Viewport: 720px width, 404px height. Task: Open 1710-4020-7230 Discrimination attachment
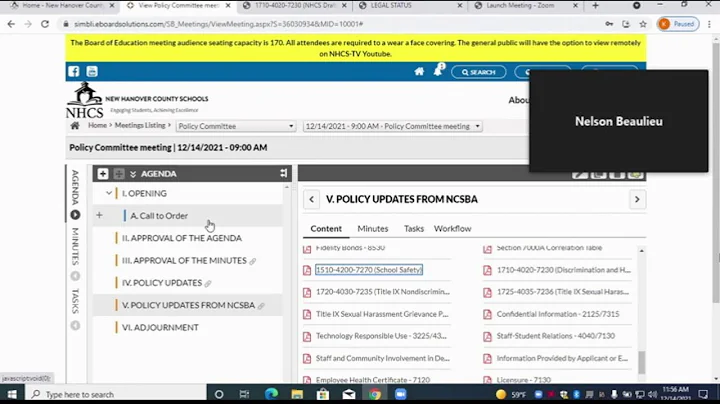coord(564,270)
